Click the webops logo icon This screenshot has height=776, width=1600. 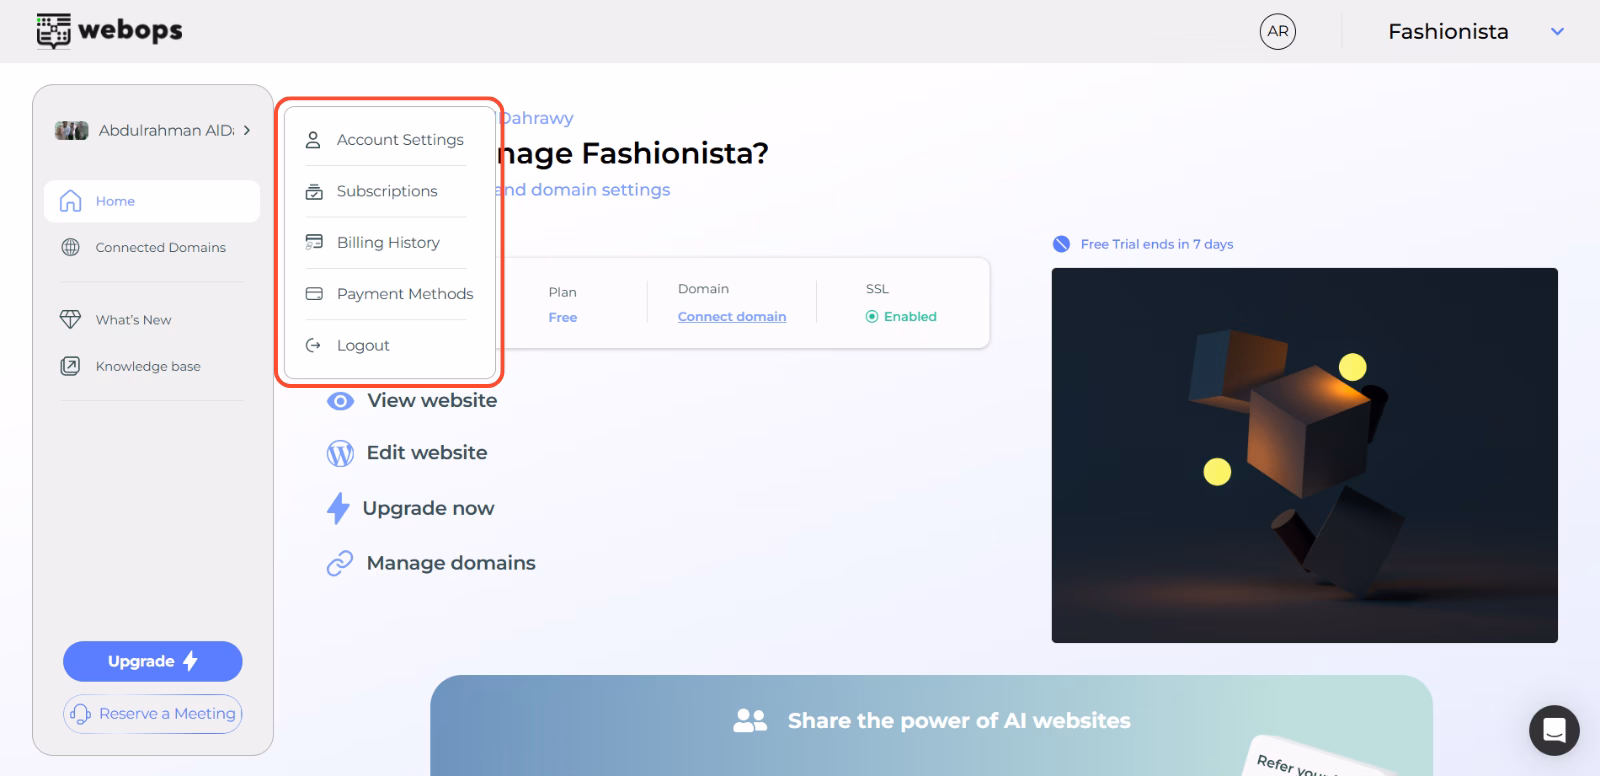point(53,31)
